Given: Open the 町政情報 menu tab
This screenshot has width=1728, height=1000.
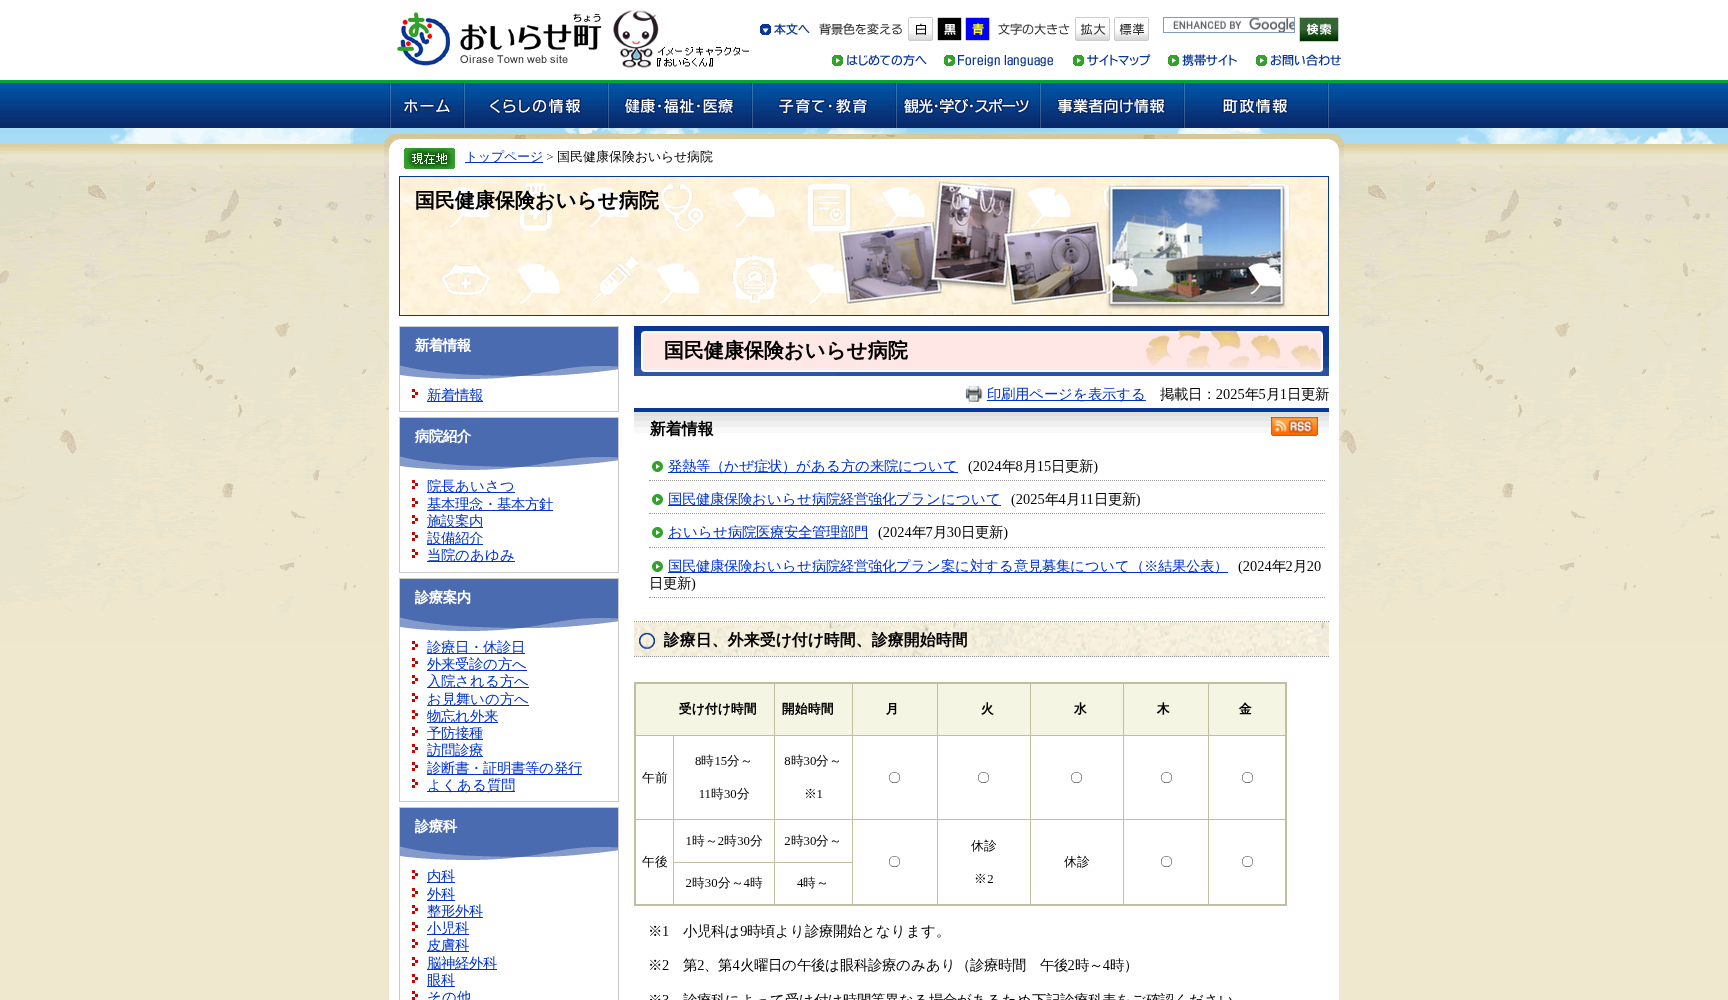Looking at the screenshot, I should (1255, 105).
